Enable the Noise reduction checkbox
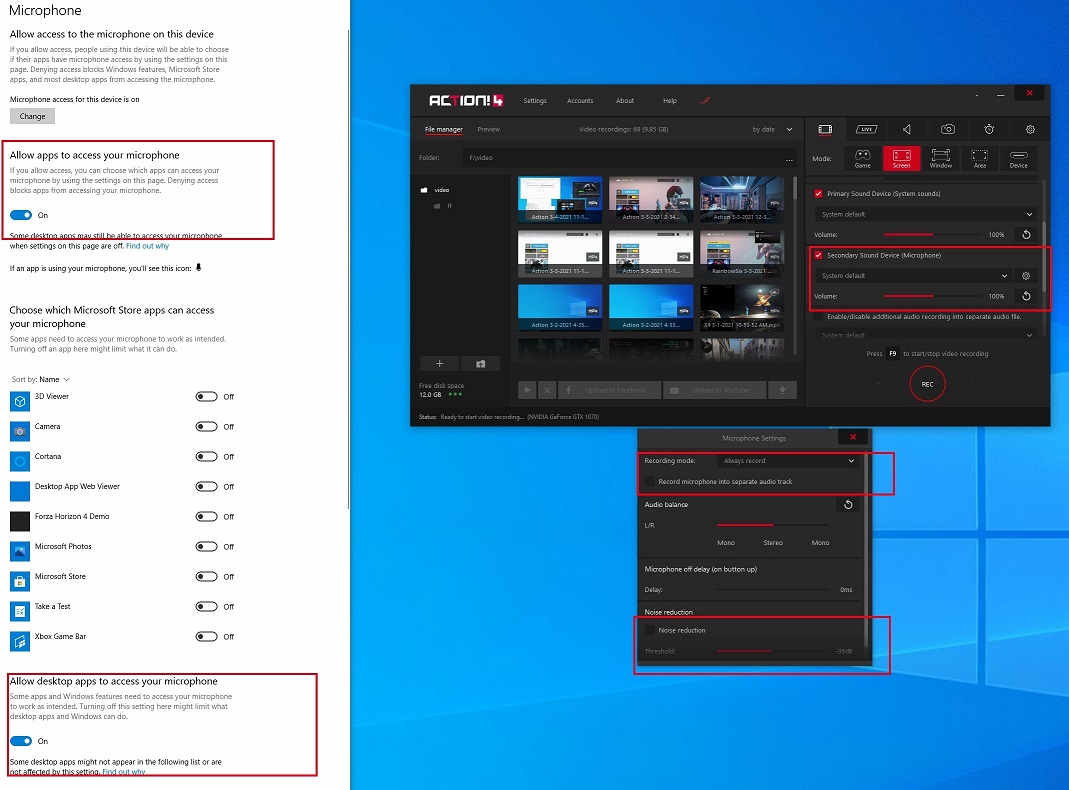 pos(650,630)
